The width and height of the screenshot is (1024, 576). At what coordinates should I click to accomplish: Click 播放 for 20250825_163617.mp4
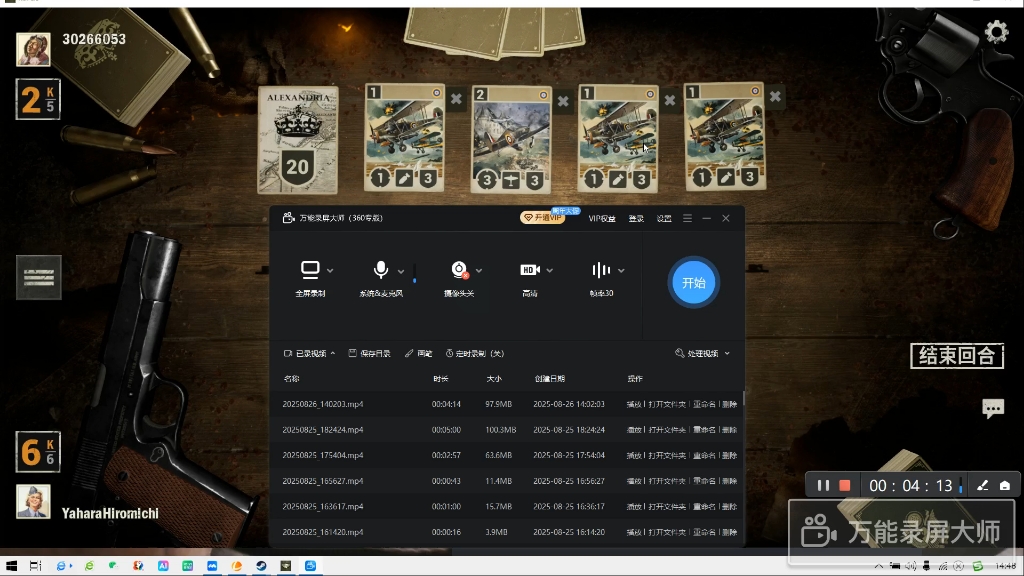[x=633, y=507]
